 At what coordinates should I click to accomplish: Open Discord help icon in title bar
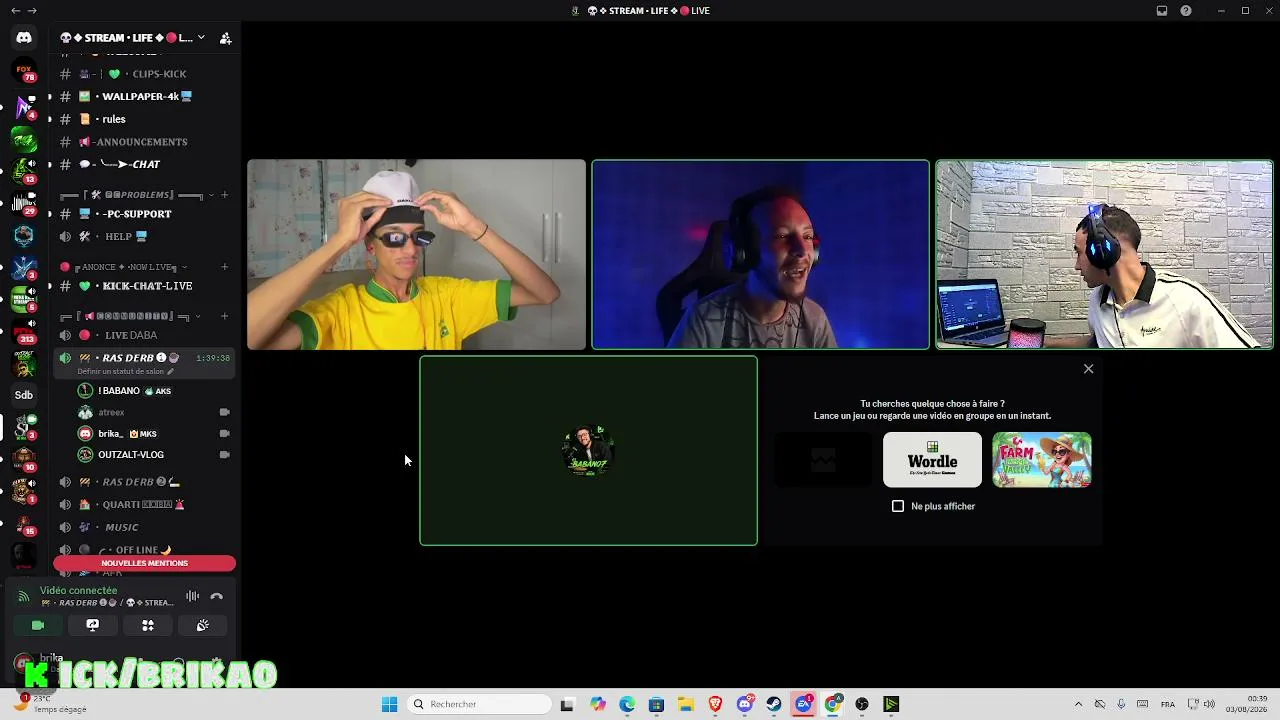tap(1186, 11)
